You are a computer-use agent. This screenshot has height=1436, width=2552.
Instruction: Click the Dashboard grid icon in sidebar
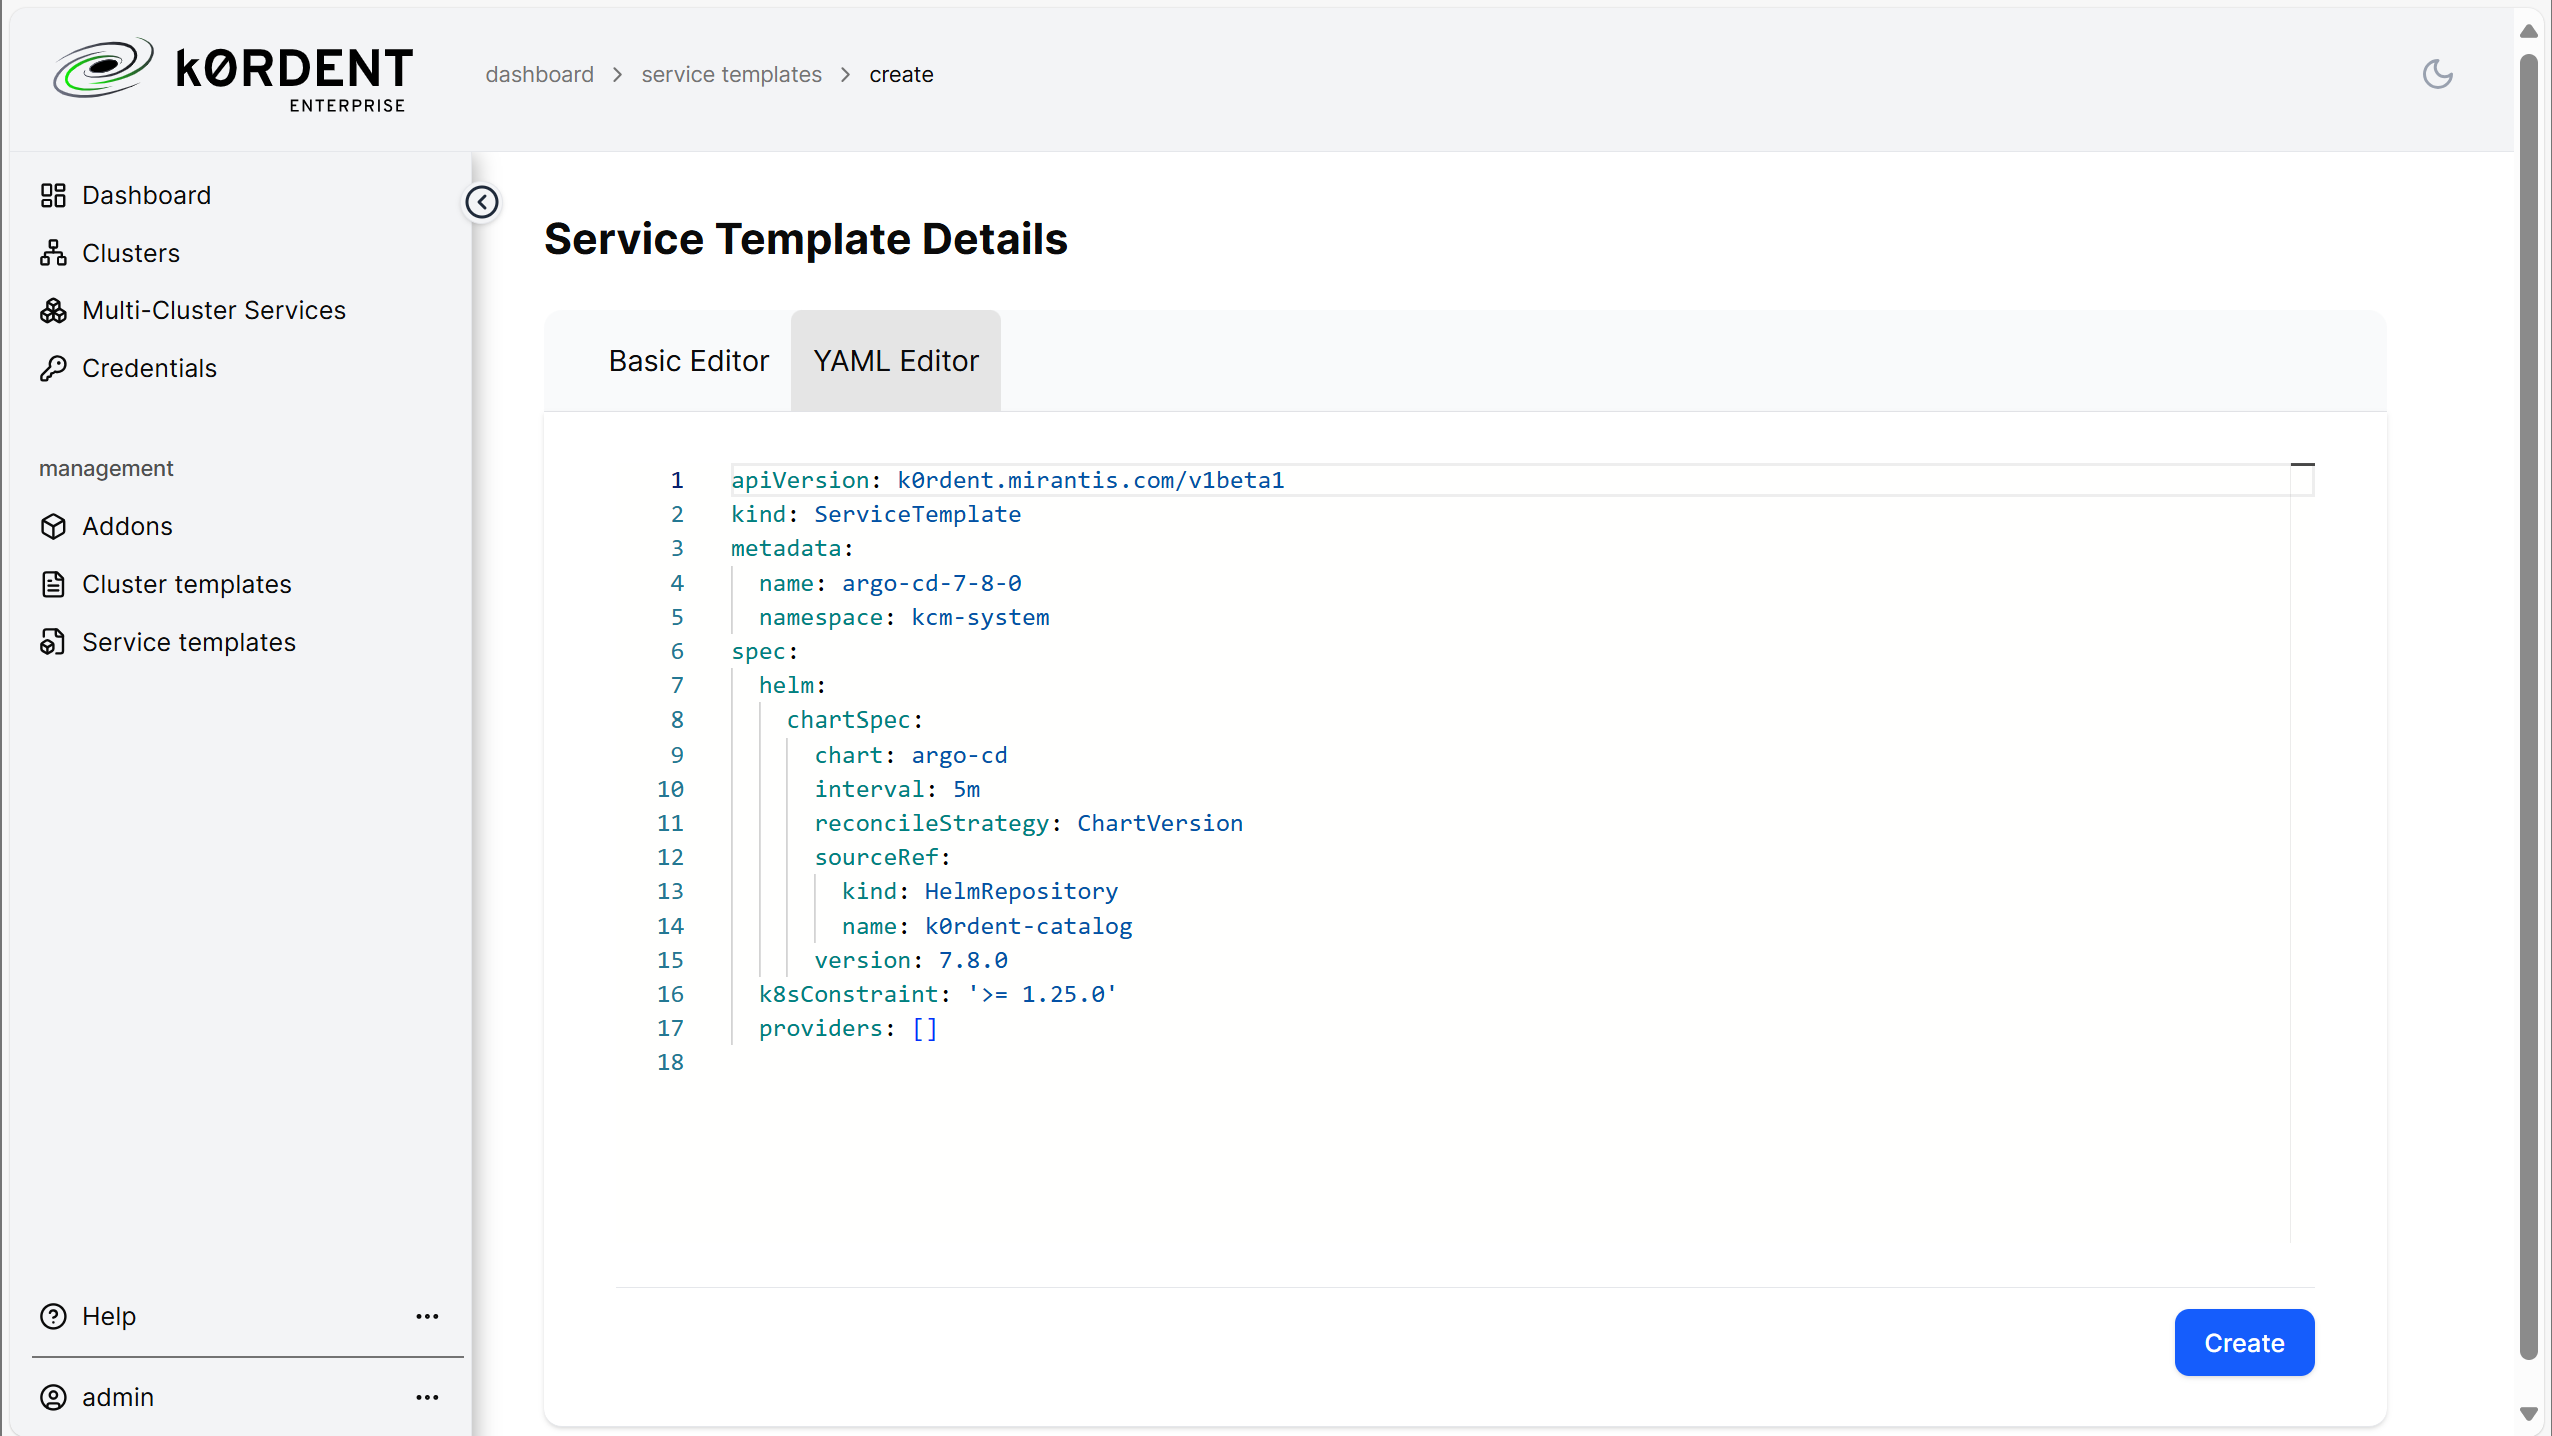coord(53,195)
